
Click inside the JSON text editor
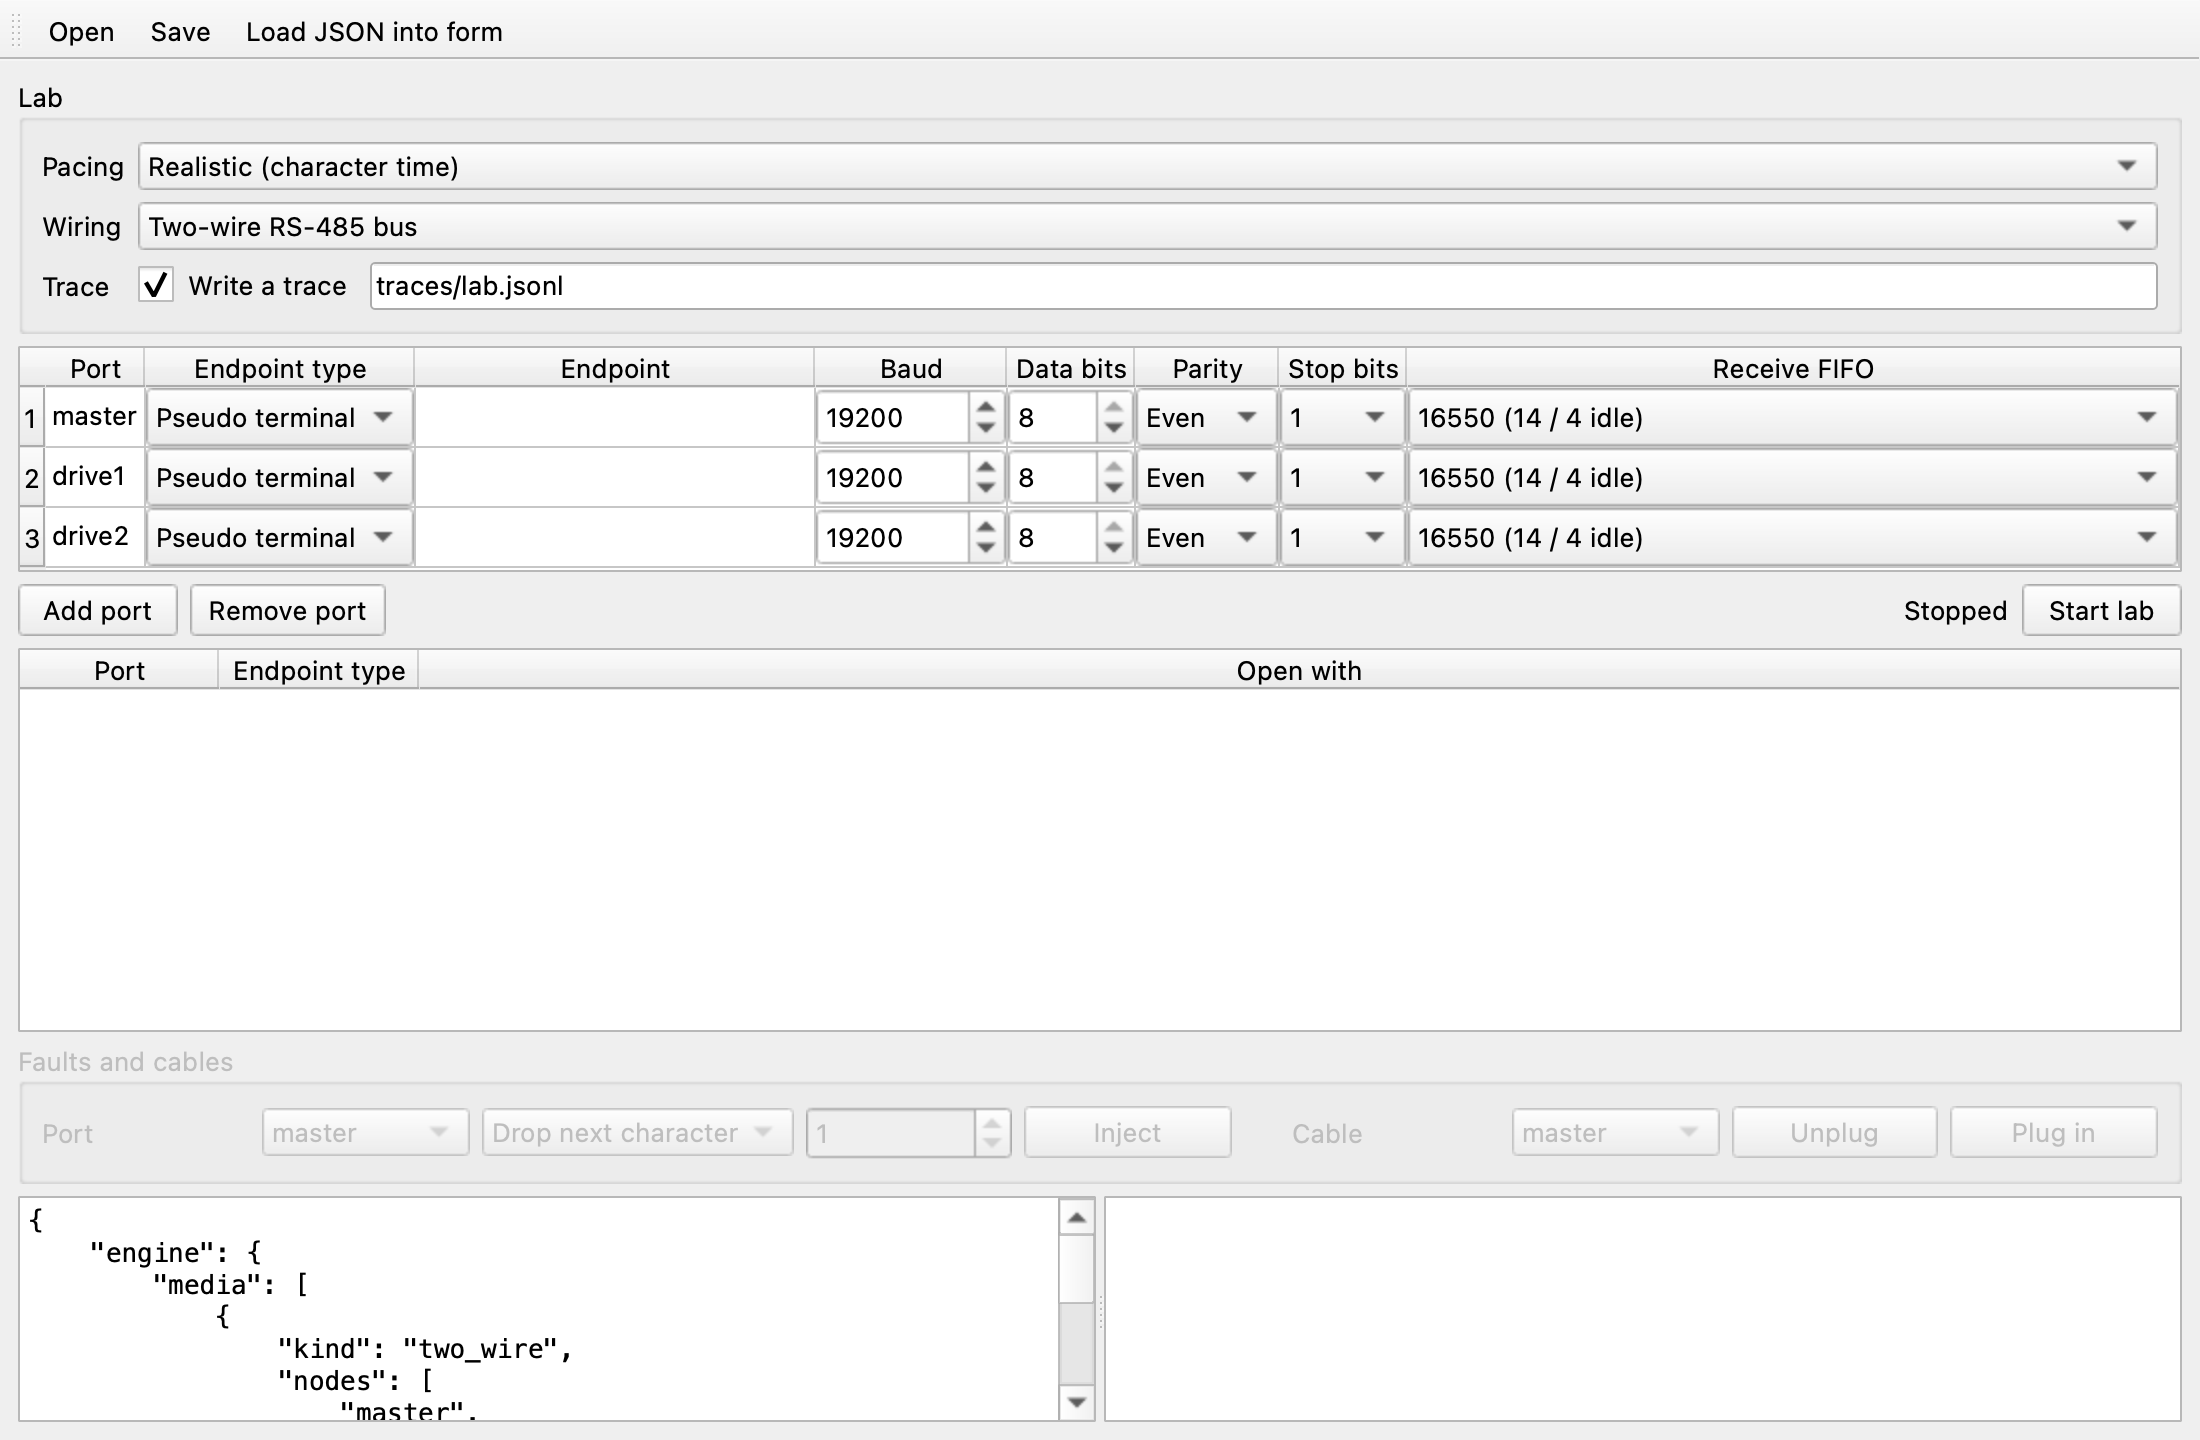coord(540,1309)
